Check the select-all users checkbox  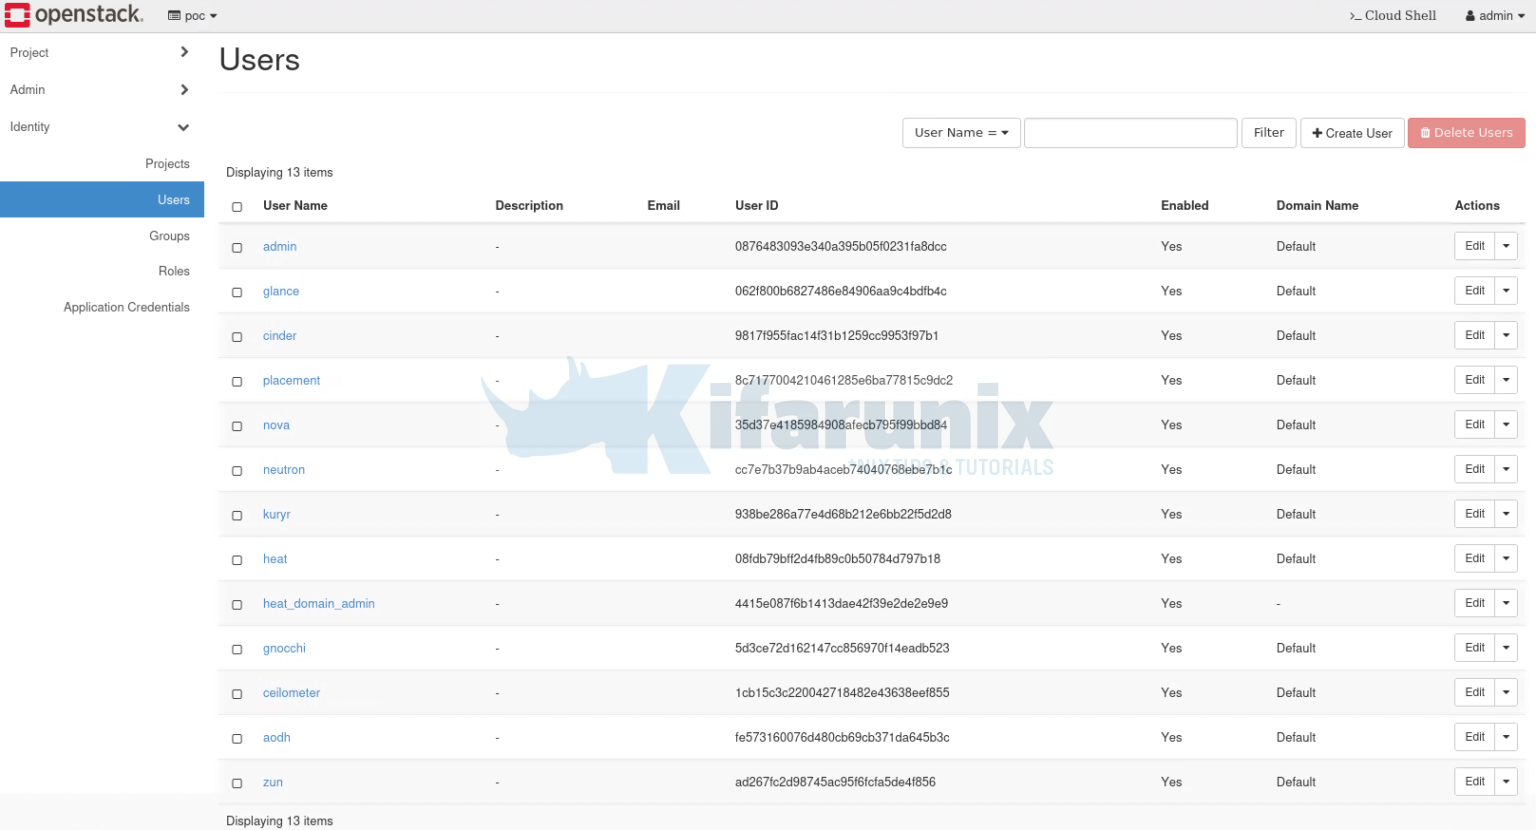tap(237, 207)
